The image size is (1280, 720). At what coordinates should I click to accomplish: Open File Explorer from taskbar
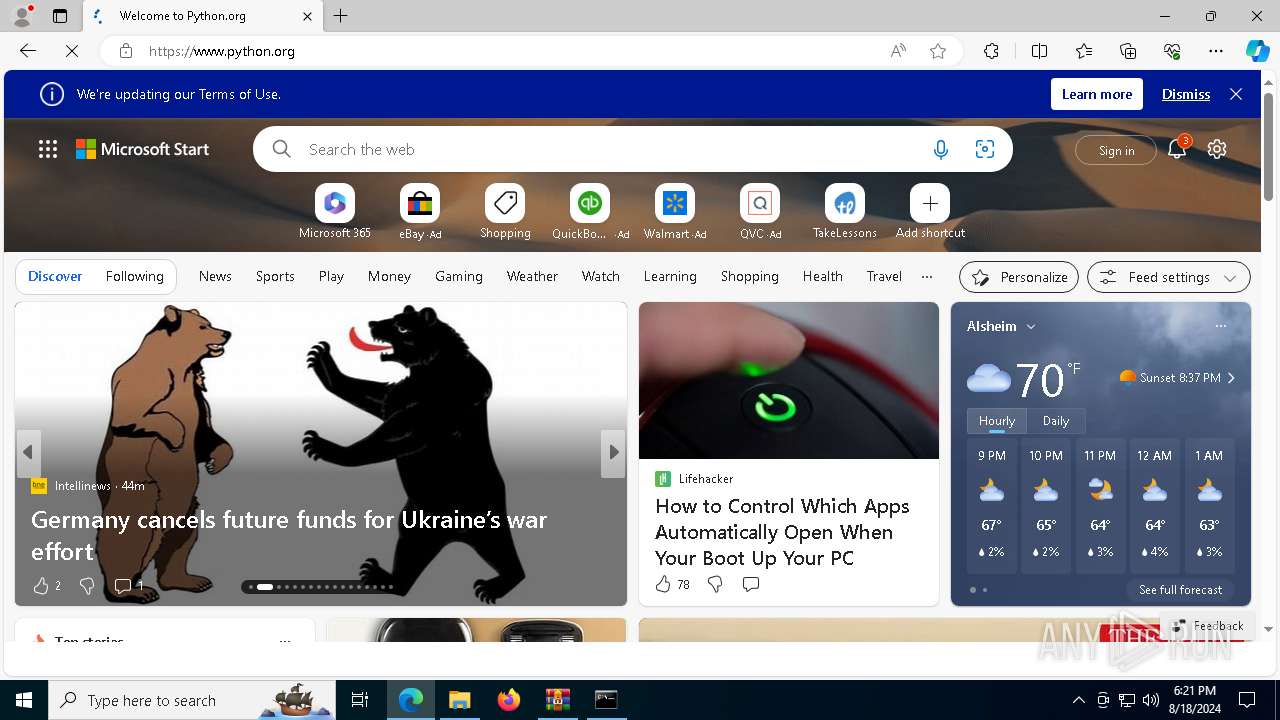459,700
